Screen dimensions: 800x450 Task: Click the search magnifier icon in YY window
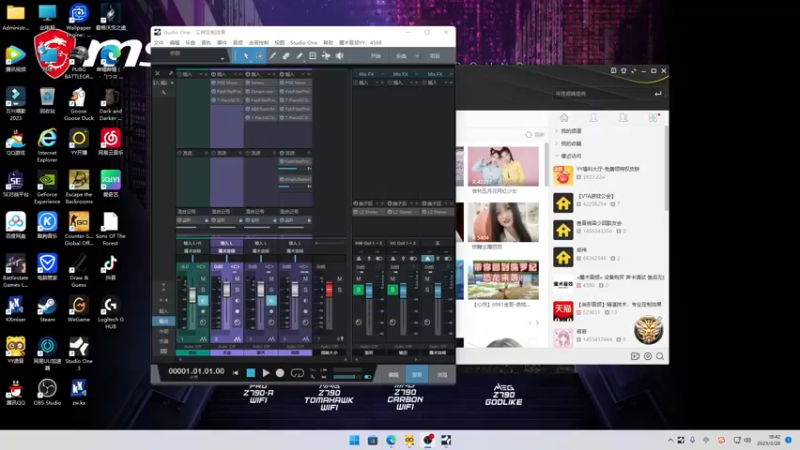coord(660,356)
